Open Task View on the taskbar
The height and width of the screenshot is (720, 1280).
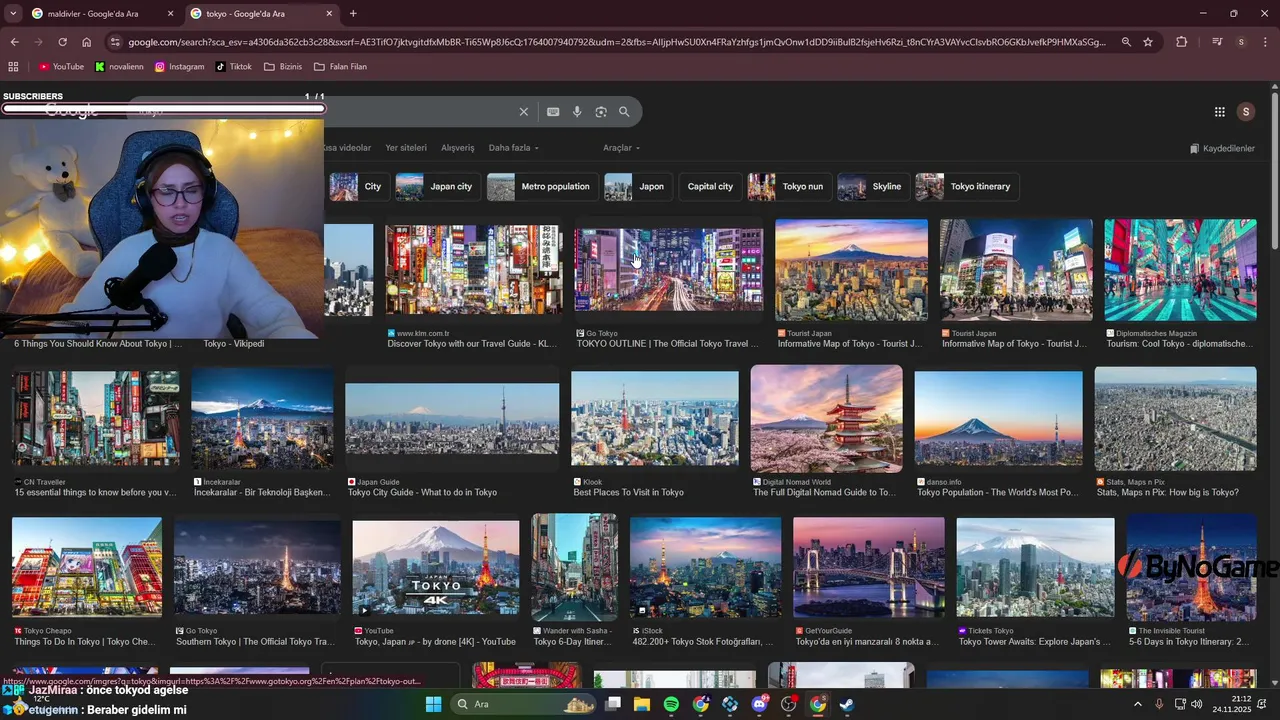613,704
